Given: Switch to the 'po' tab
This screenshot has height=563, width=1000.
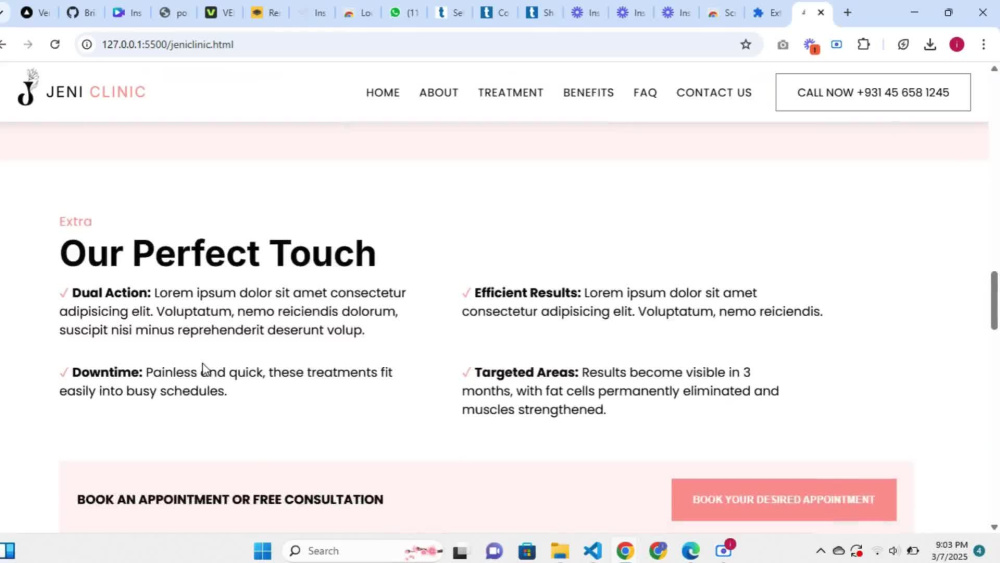Looking at the screenshot, I should tap(173, 13).
